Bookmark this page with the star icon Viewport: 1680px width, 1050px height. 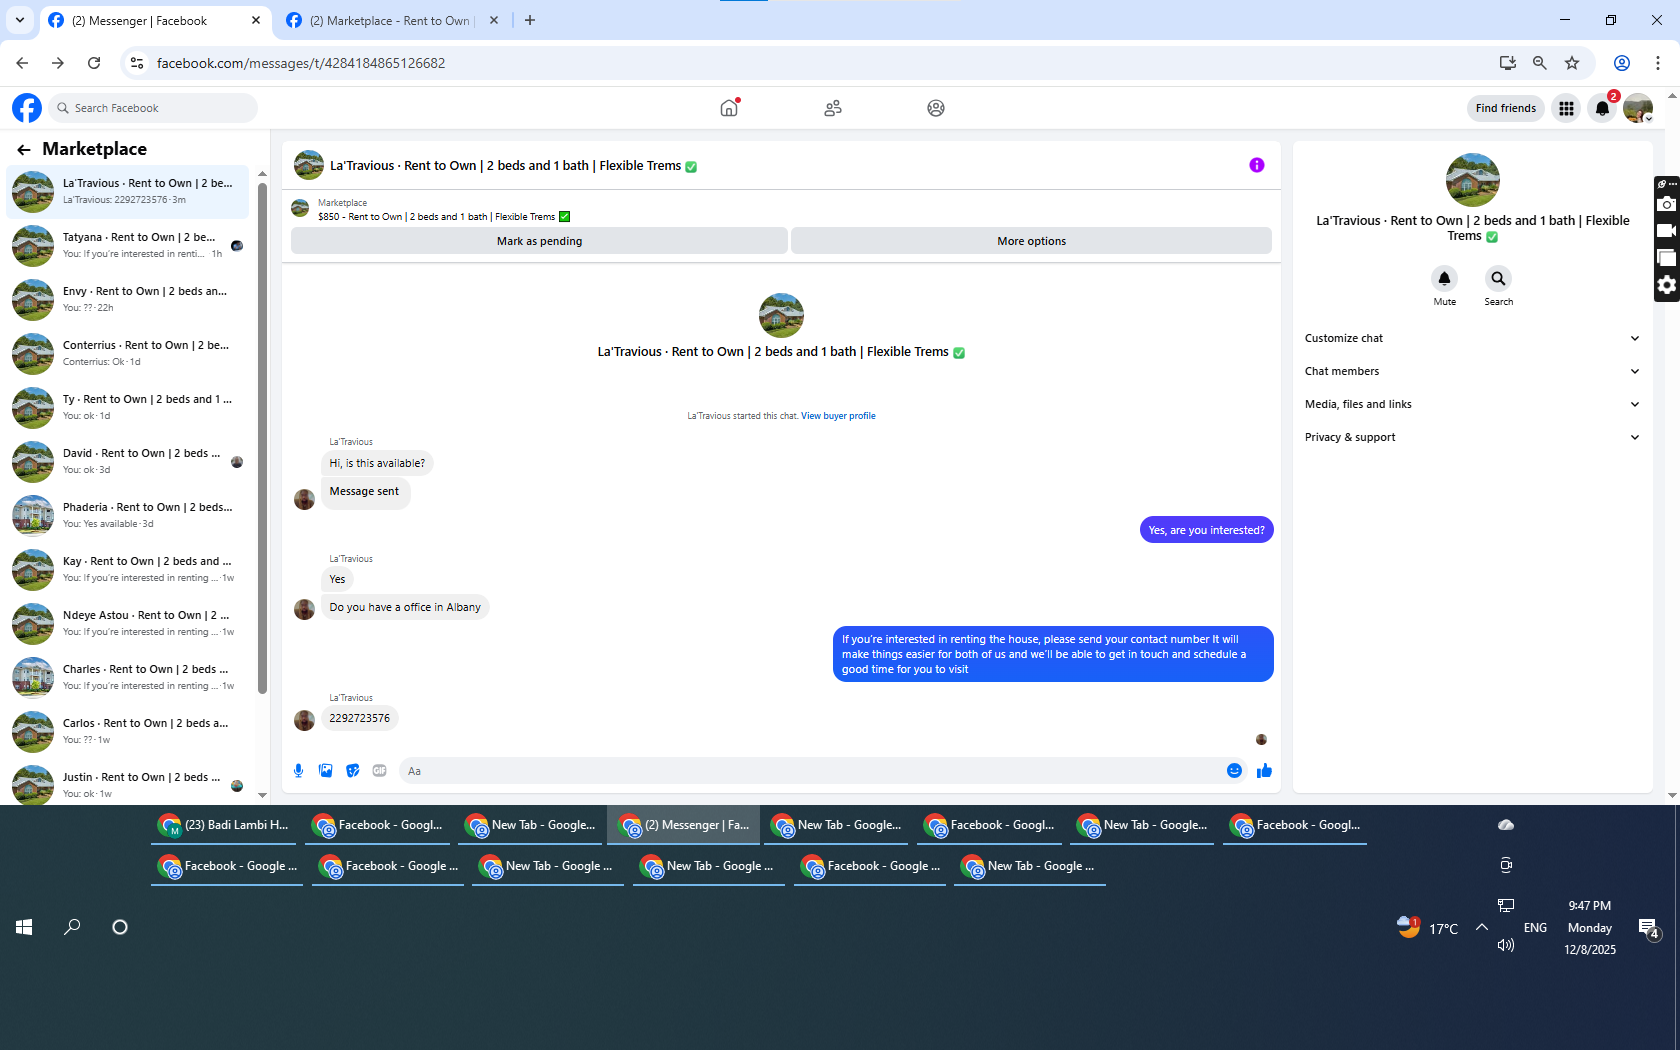[x=1572, y=63]
